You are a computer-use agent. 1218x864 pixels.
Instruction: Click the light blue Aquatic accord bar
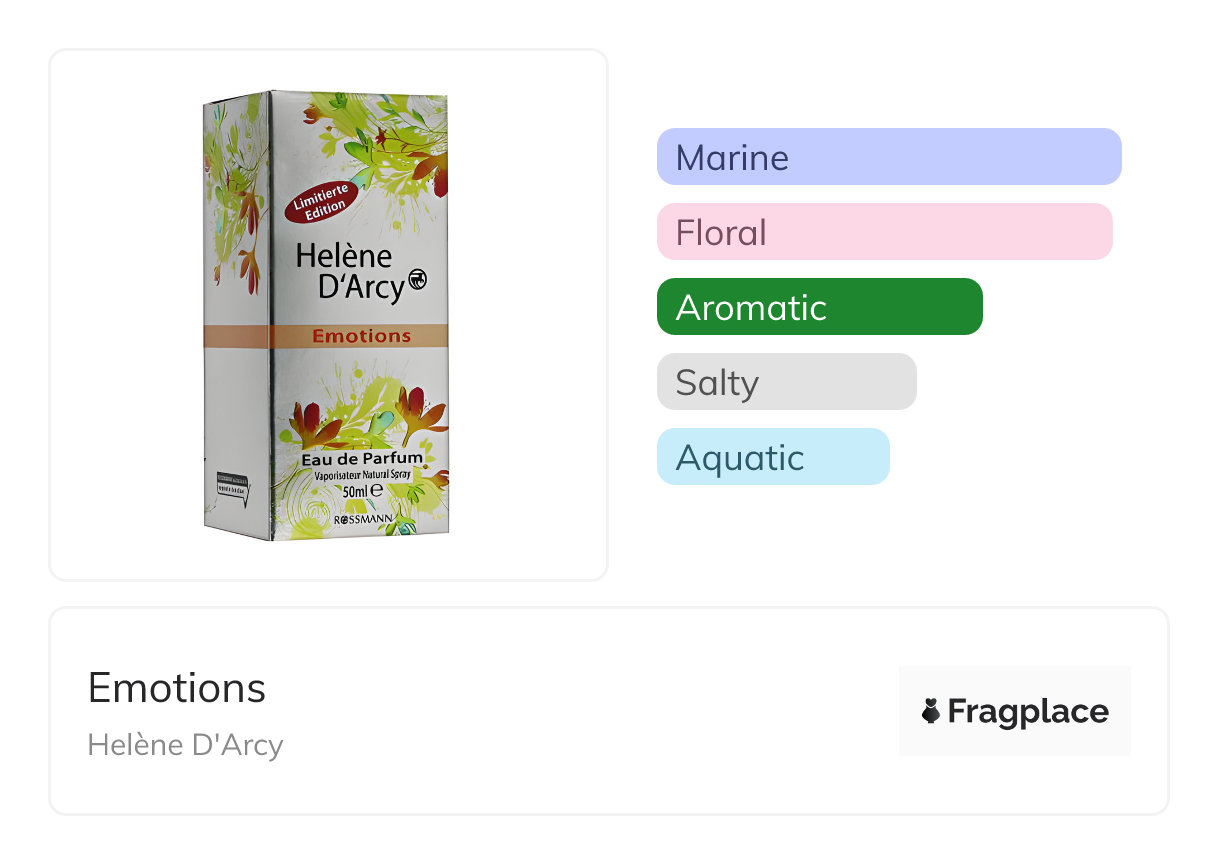point(772,457)
